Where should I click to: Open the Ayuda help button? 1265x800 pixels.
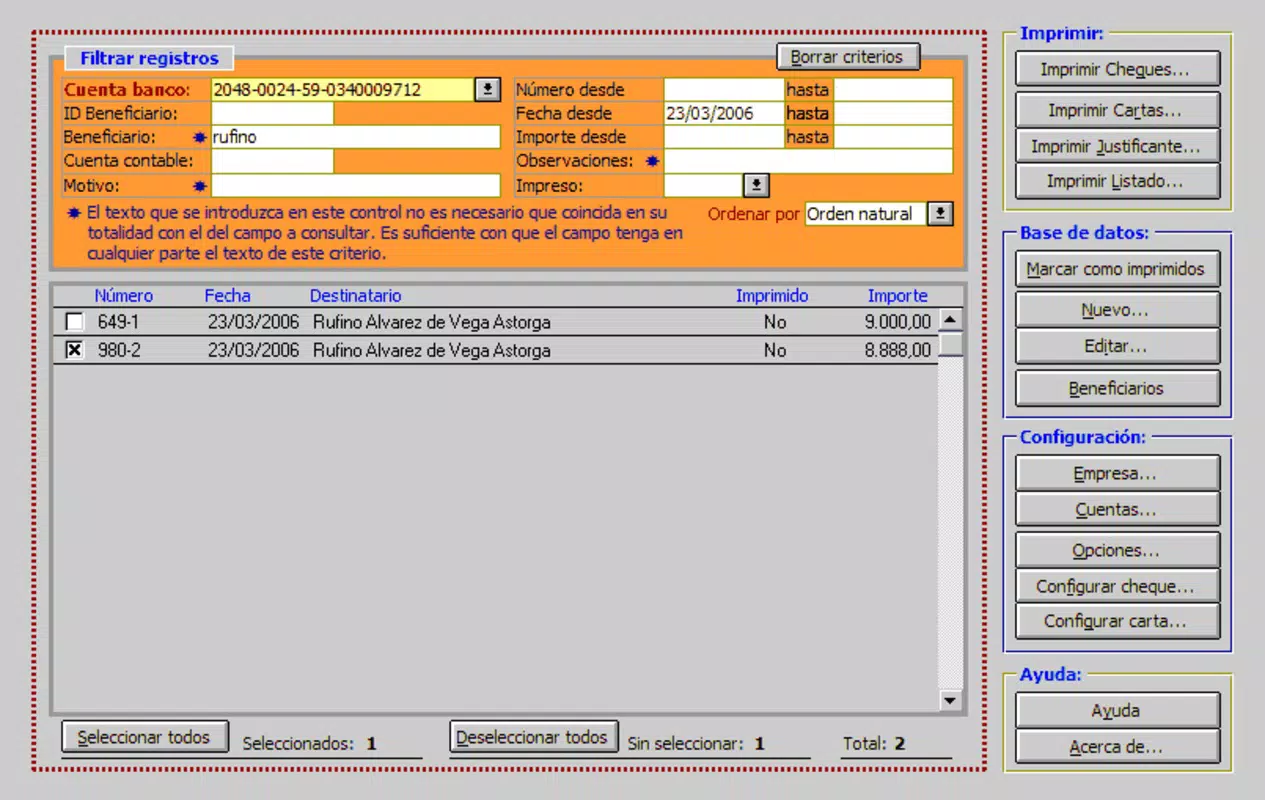tap(1117, 710)
